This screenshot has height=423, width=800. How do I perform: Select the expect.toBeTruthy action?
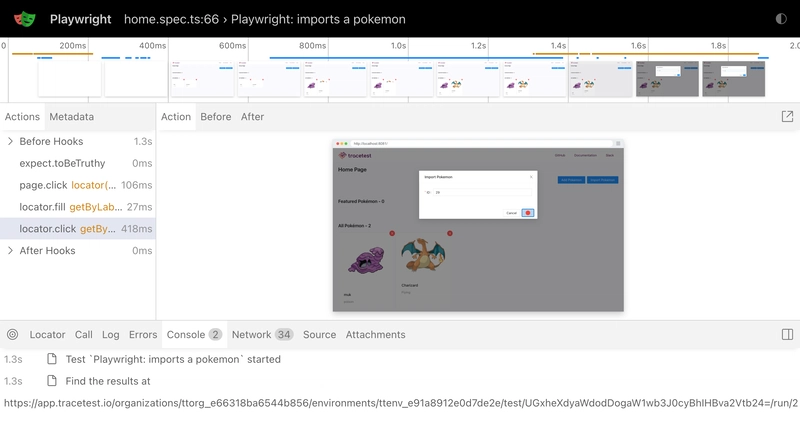pyautogui.click(x=62, y=163)
